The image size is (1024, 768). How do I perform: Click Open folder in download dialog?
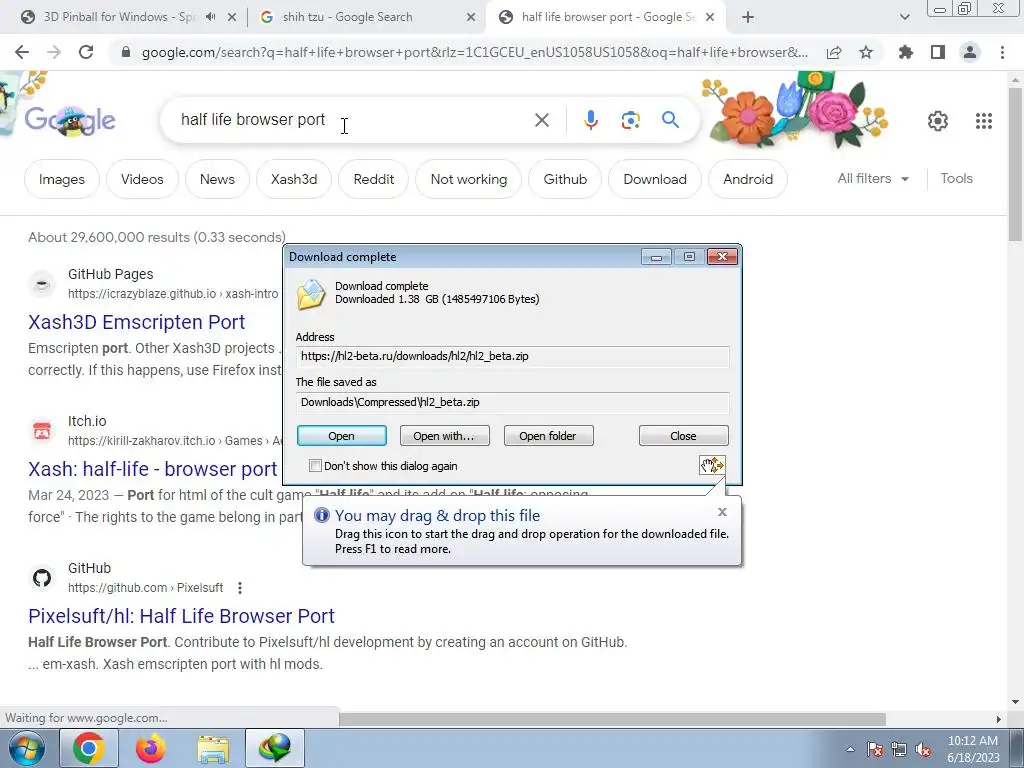tap(548, 436)
